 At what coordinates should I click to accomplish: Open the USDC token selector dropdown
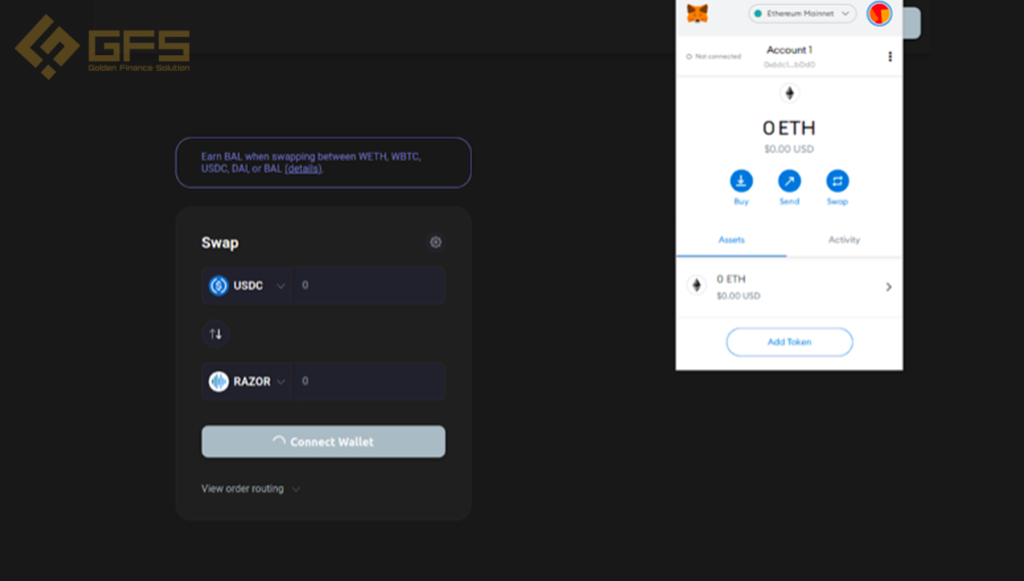pyautogui.click(x=247, y=285)
